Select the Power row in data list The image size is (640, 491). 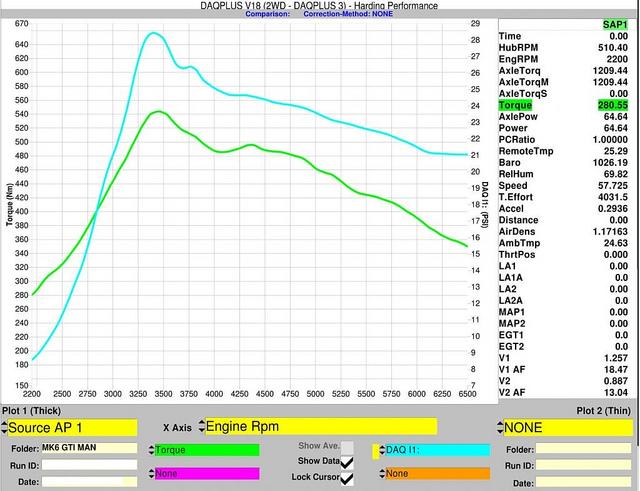click(x=565, y=128)
